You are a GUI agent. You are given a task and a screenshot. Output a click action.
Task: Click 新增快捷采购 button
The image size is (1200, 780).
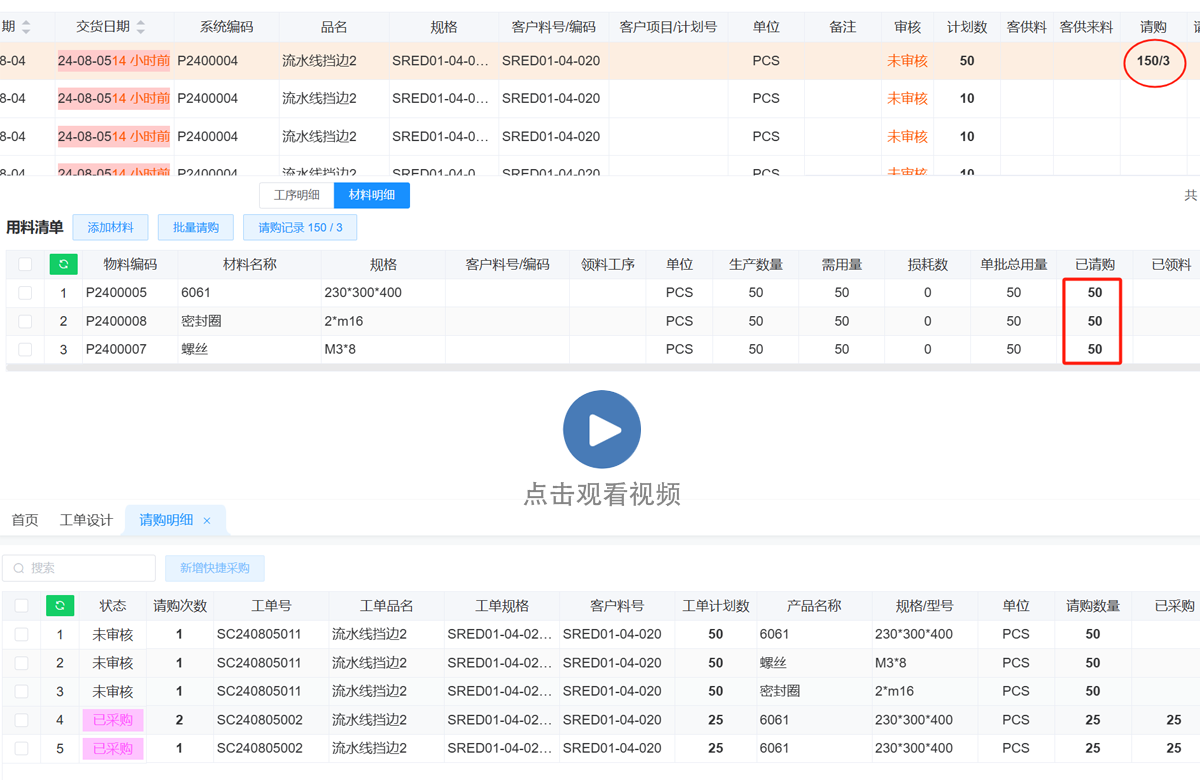click(x=214, y=568)
